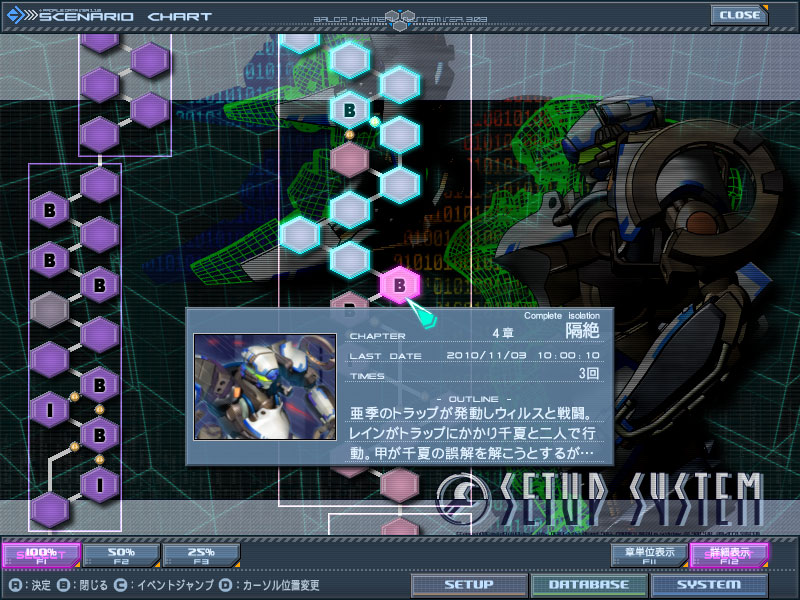Click the D:カーソル位置変更 key hint
The image size is (800, 600).
[x=269, y=585]
